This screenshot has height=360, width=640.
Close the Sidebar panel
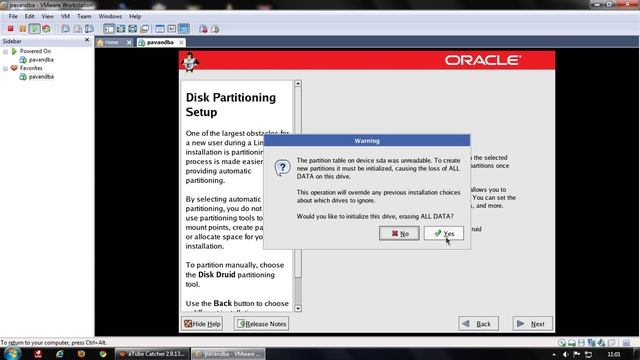pyautogui.click(x=87, y=40)
